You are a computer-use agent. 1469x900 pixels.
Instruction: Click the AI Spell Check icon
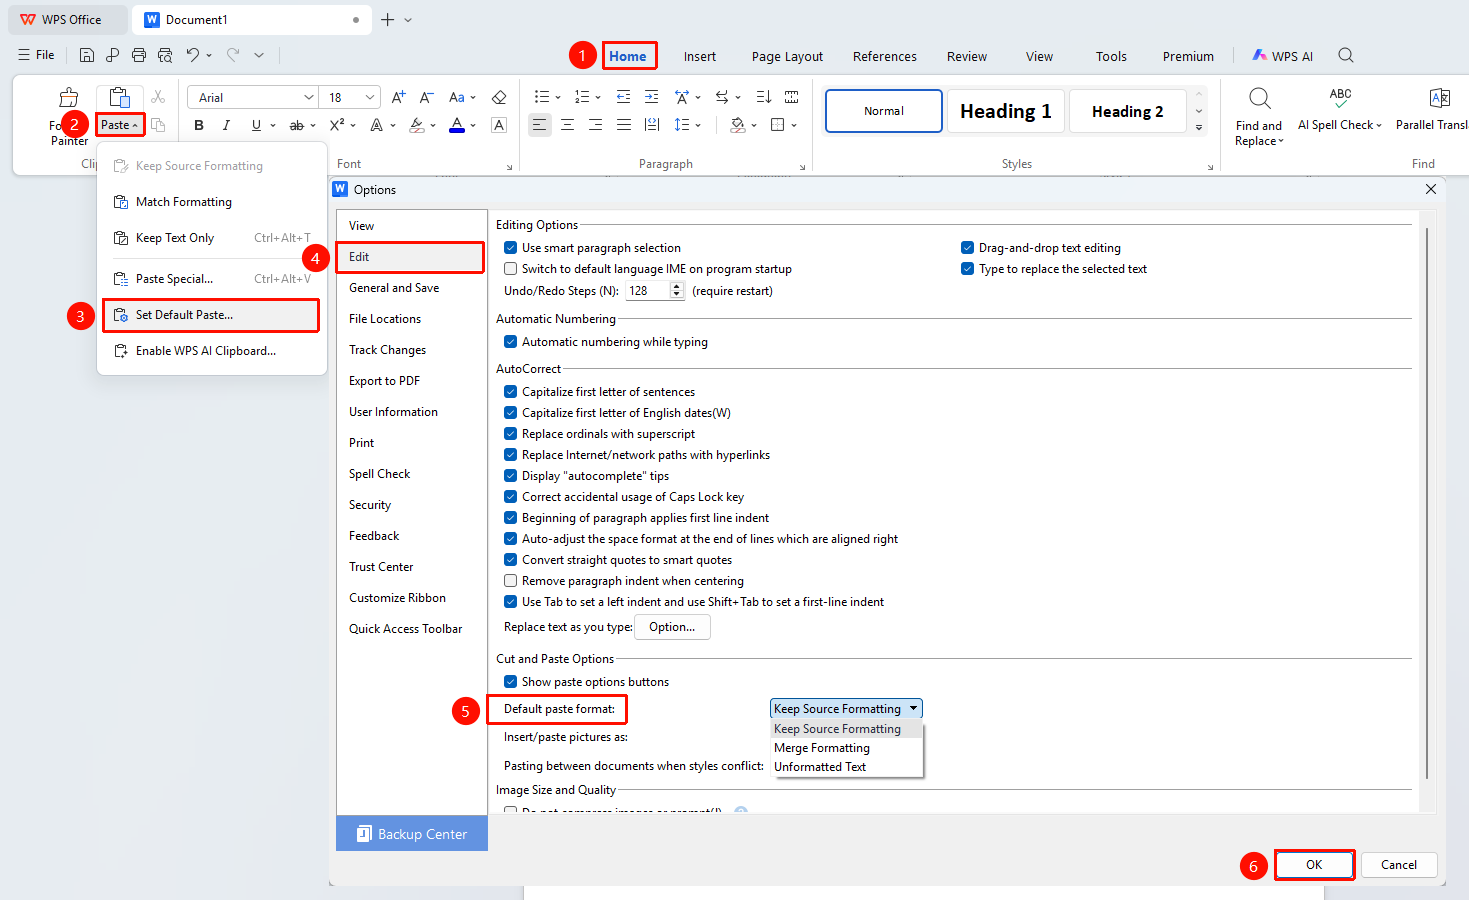[1340, 98]
